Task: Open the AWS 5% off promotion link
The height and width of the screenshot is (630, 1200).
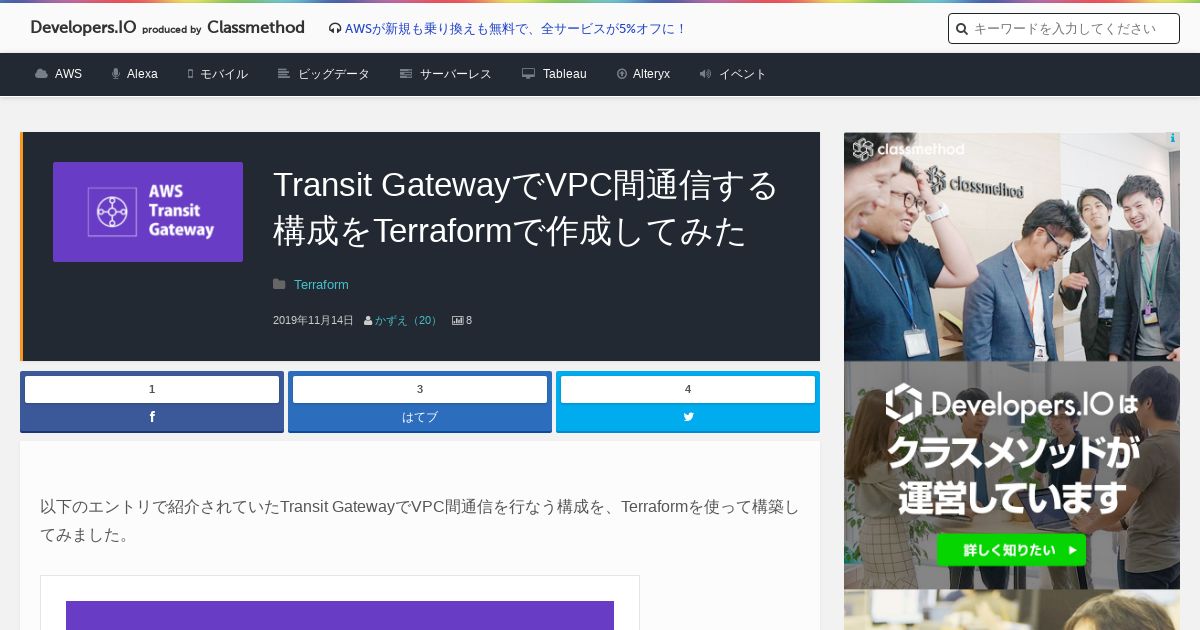Action: 515,29
